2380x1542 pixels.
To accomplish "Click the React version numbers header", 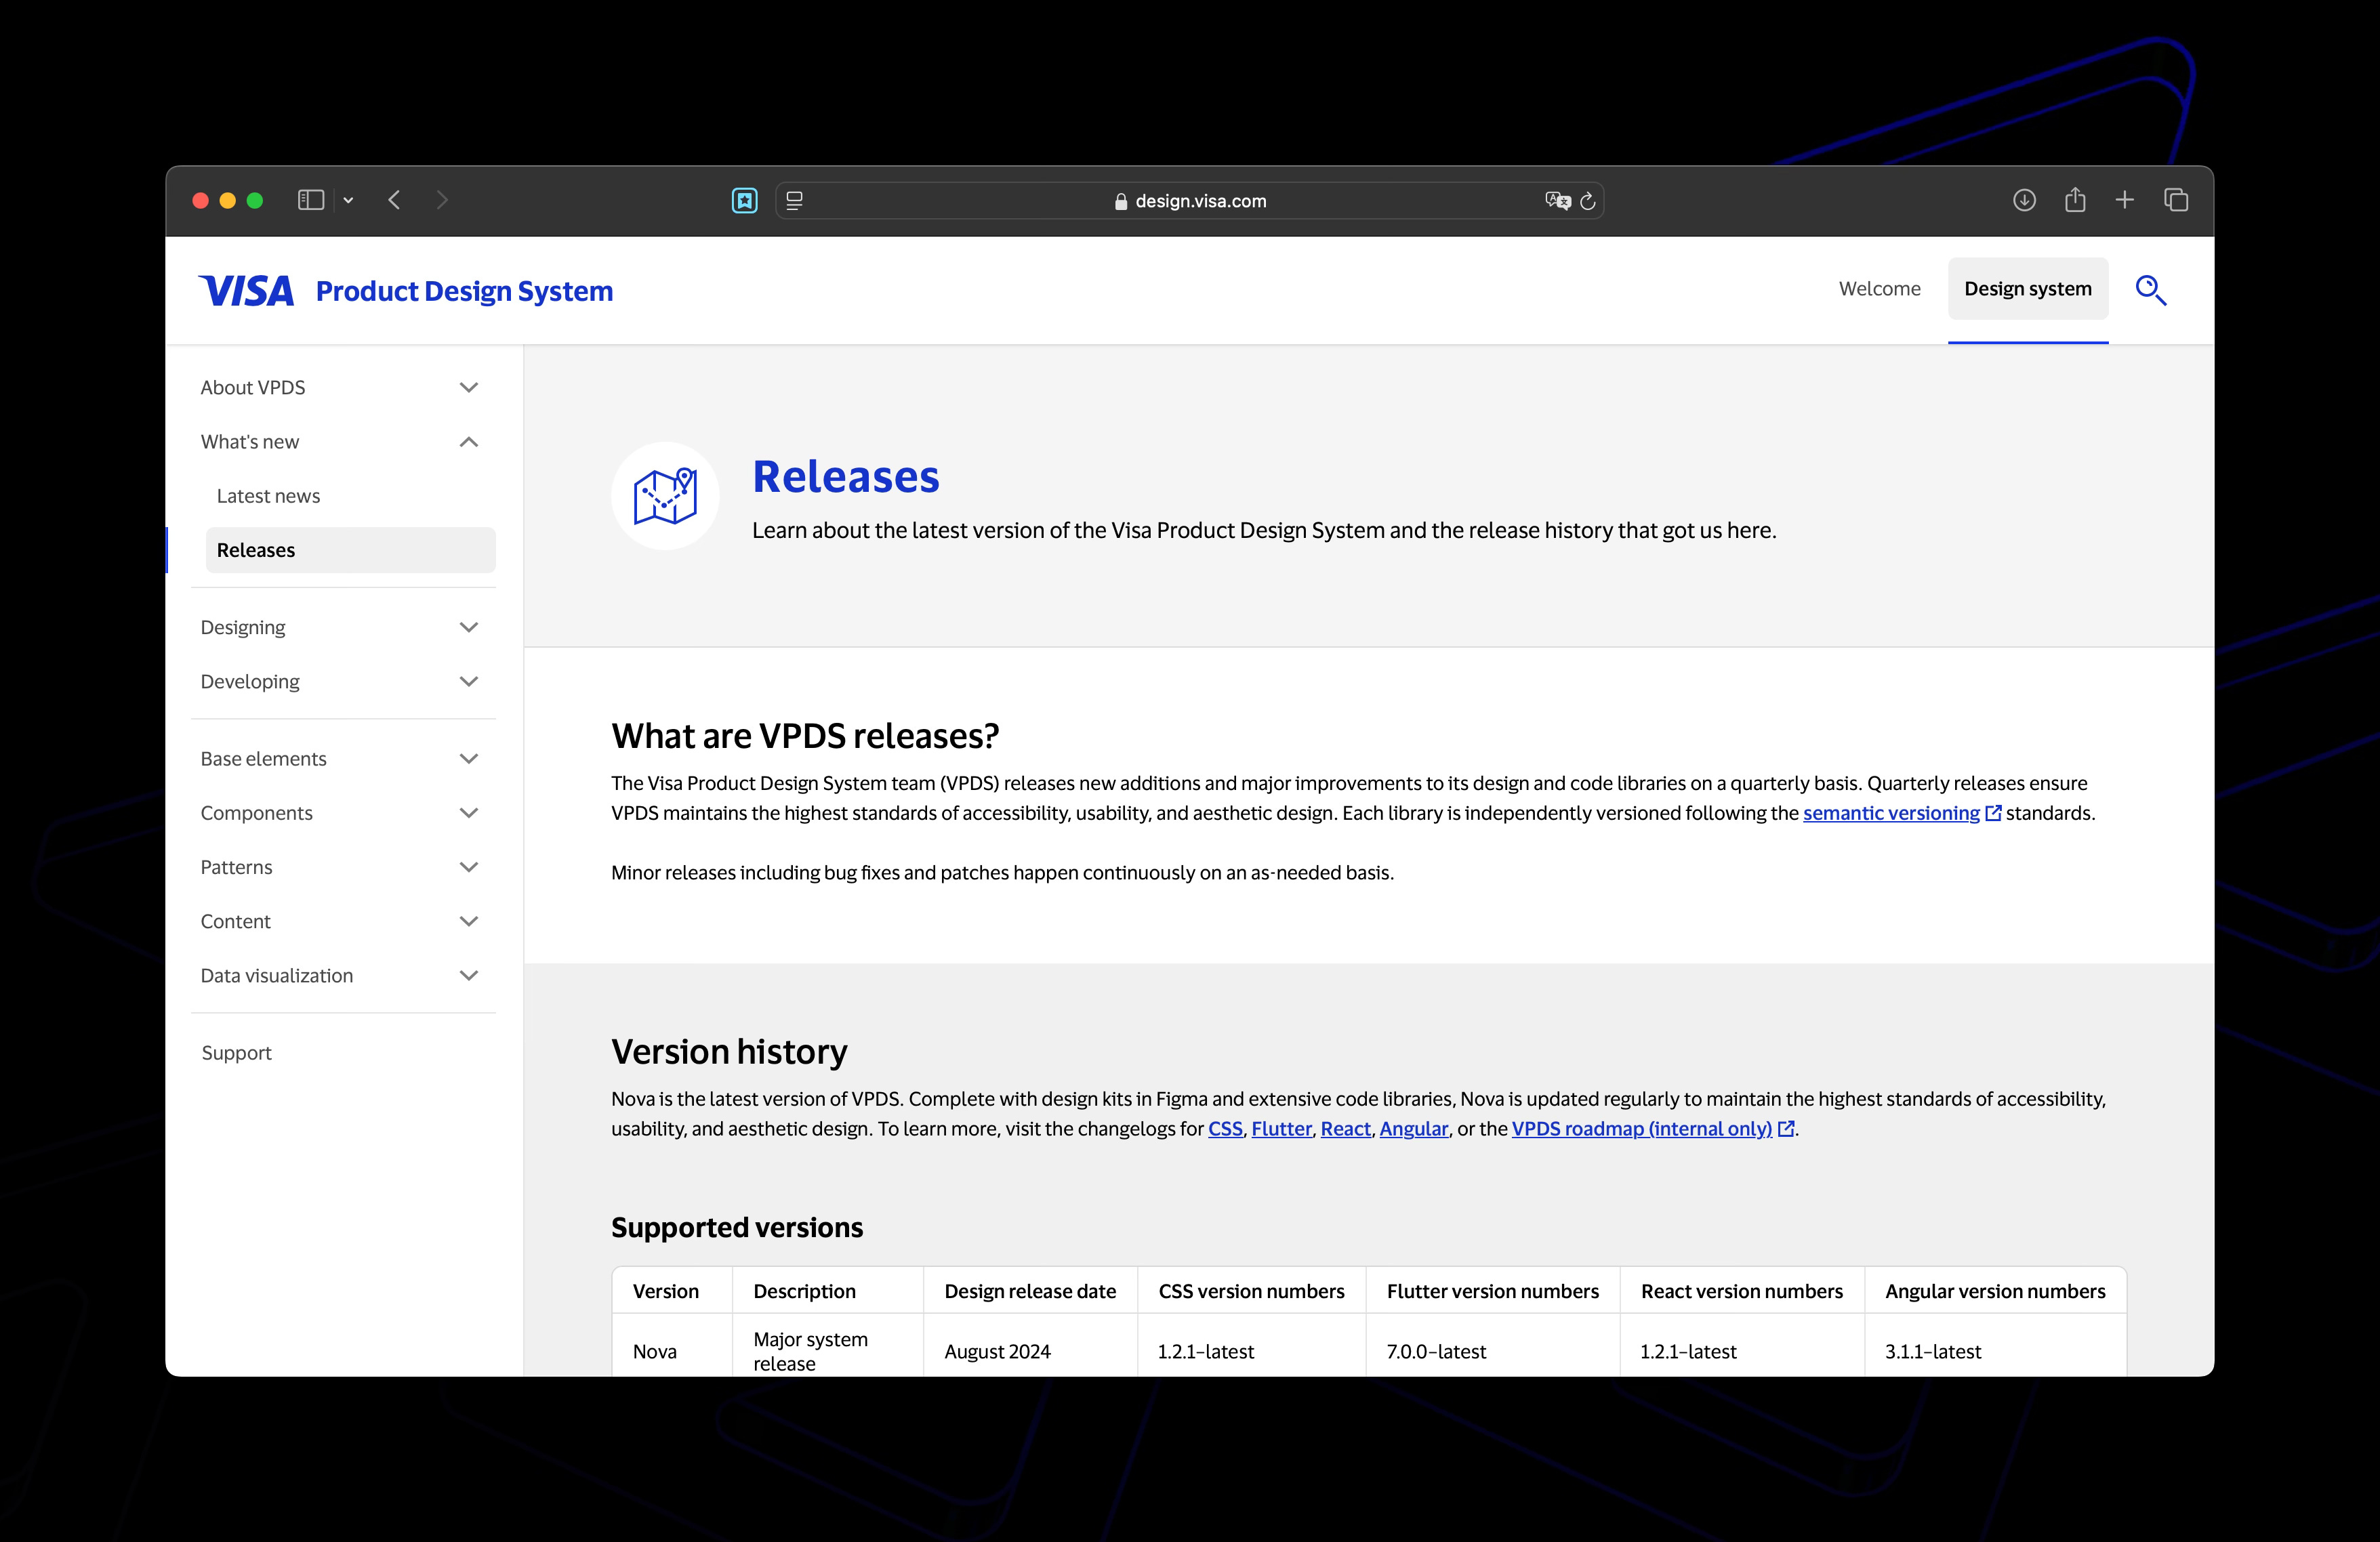I will 1741,1291.
